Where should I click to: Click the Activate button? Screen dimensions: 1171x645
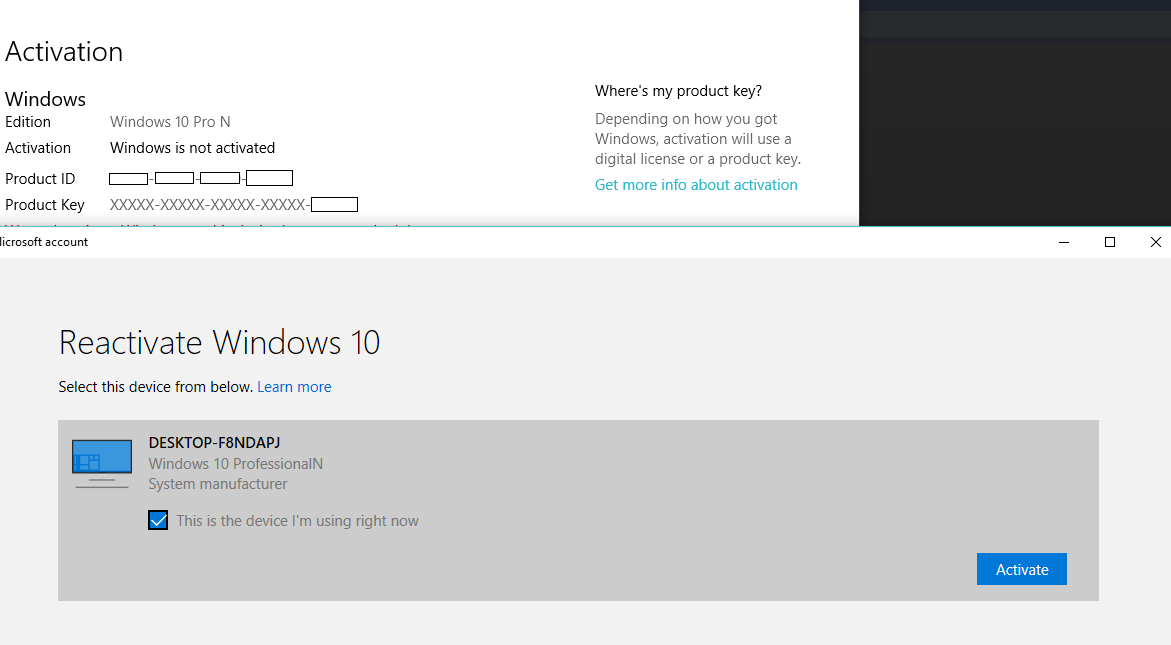pyautogui.click(x=1021, y=570)
